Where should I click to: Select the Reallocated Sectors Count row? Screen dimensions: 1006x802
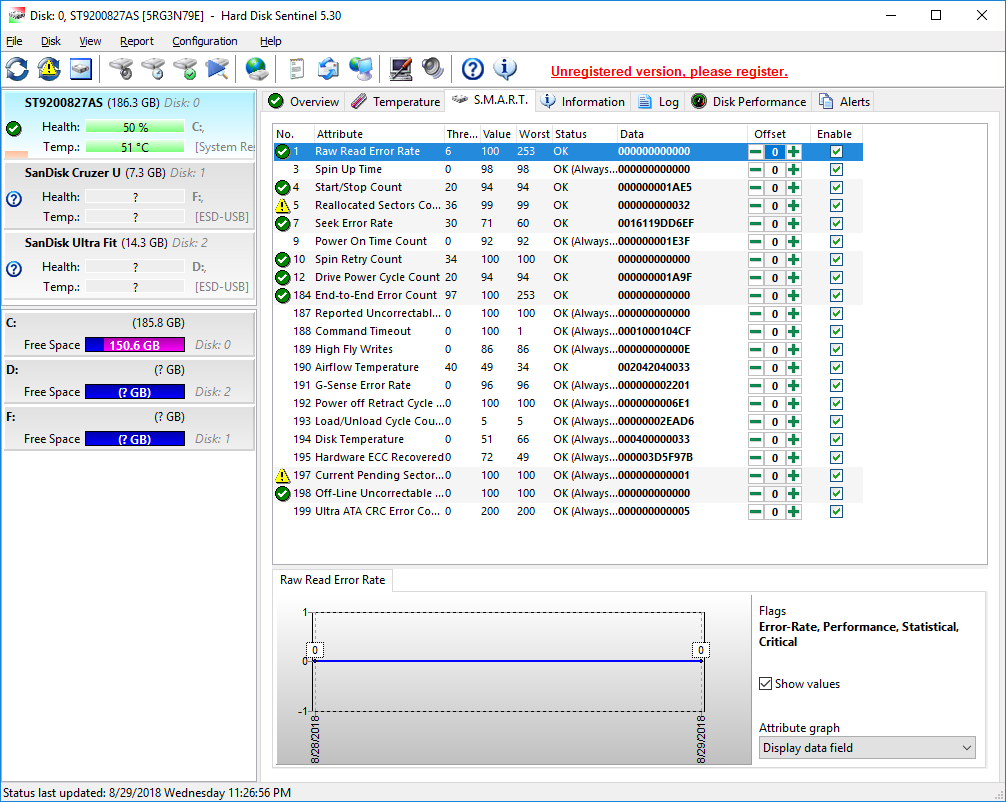point(377,206)
